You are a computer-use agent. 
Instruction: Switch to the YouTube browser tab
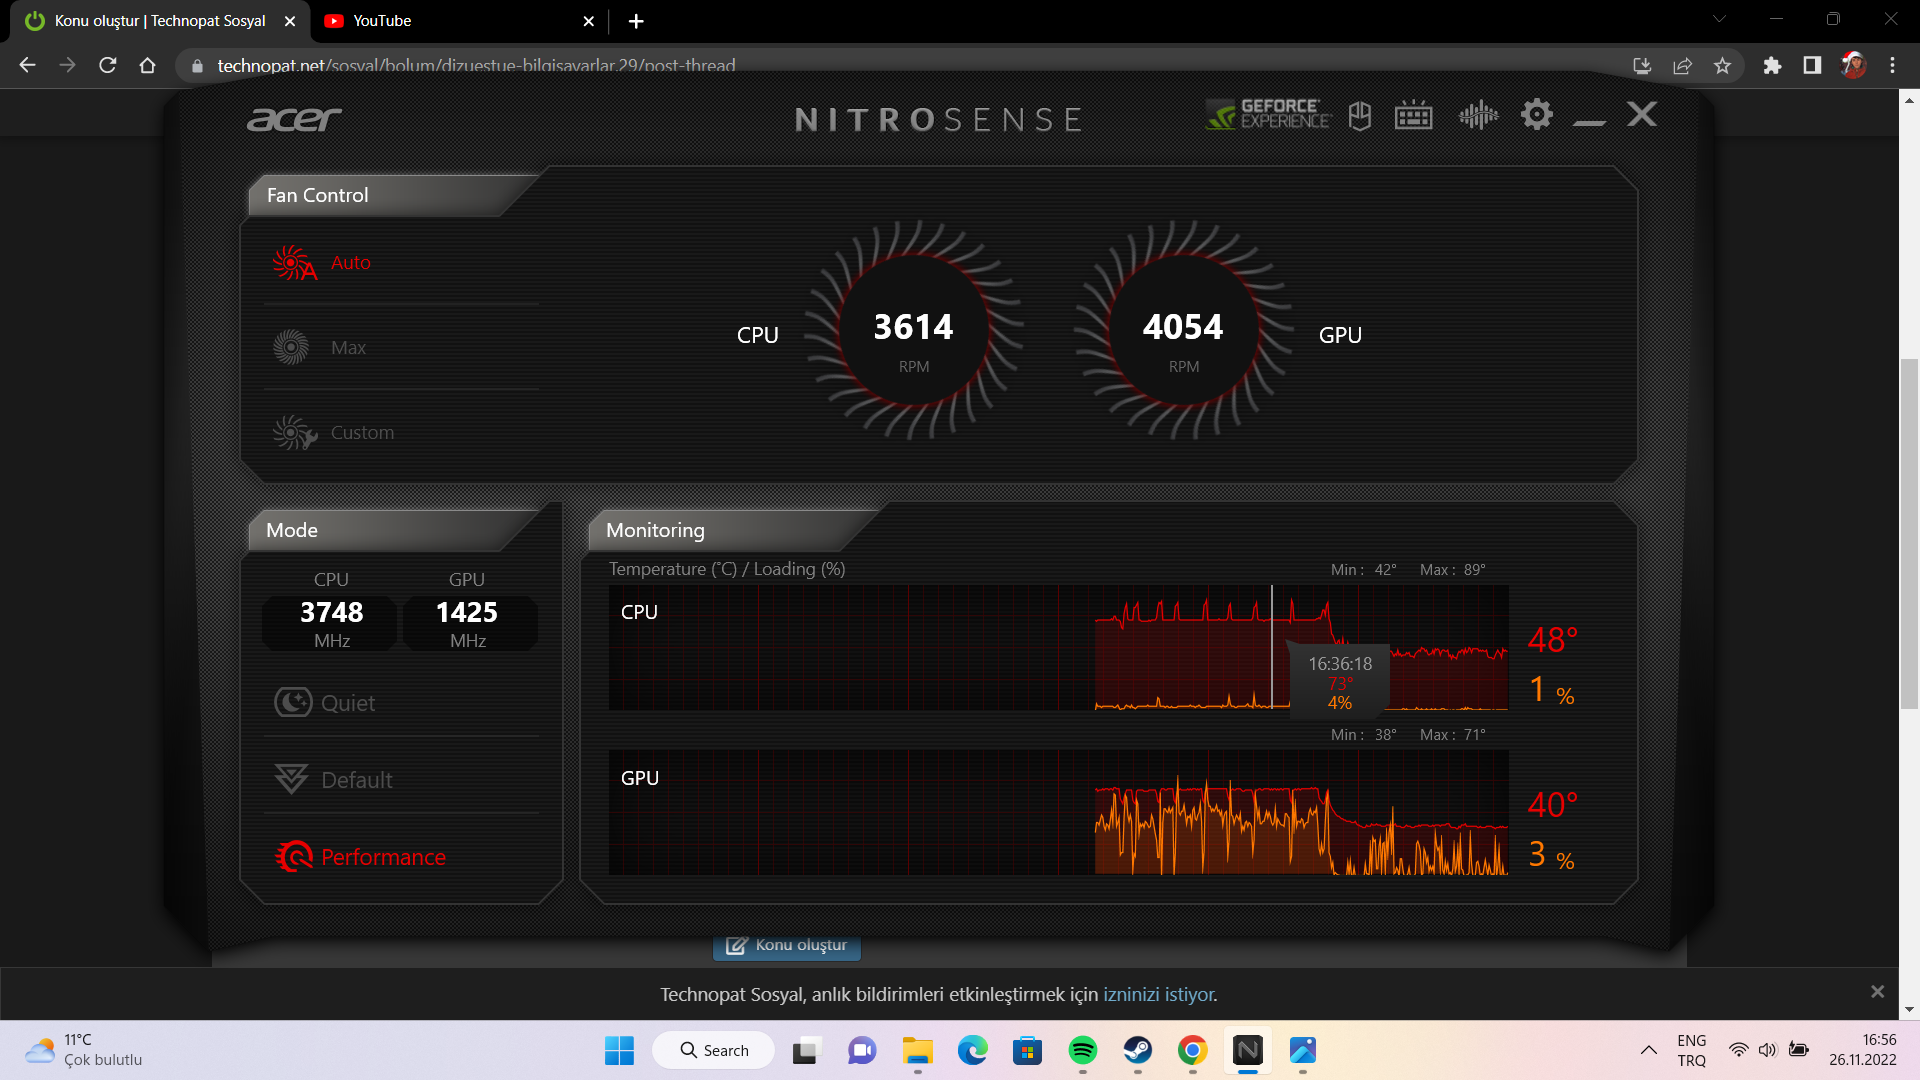tap(382, 21)
